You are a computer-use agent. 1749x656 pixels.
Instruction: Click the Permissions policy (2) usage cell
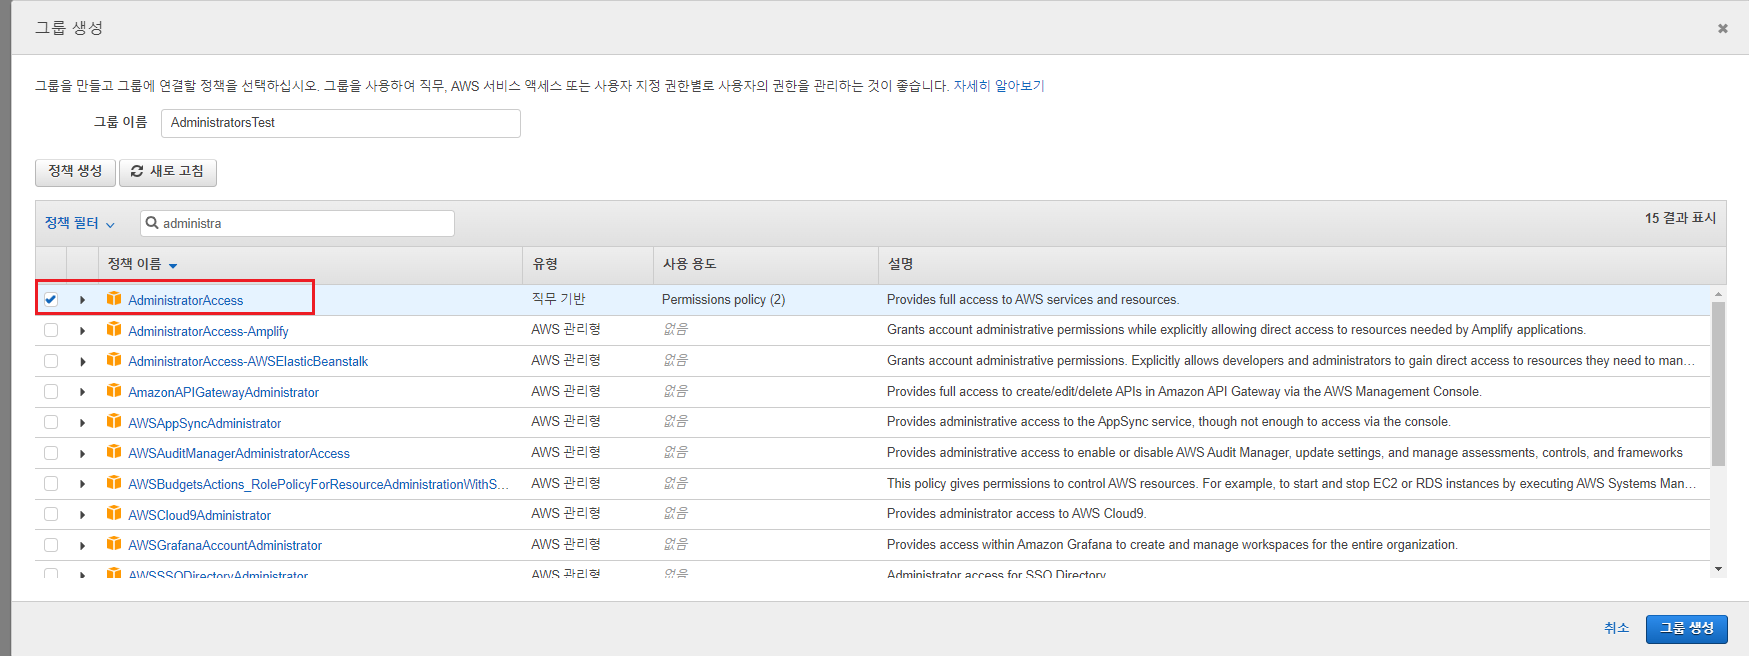coord(723,299)
